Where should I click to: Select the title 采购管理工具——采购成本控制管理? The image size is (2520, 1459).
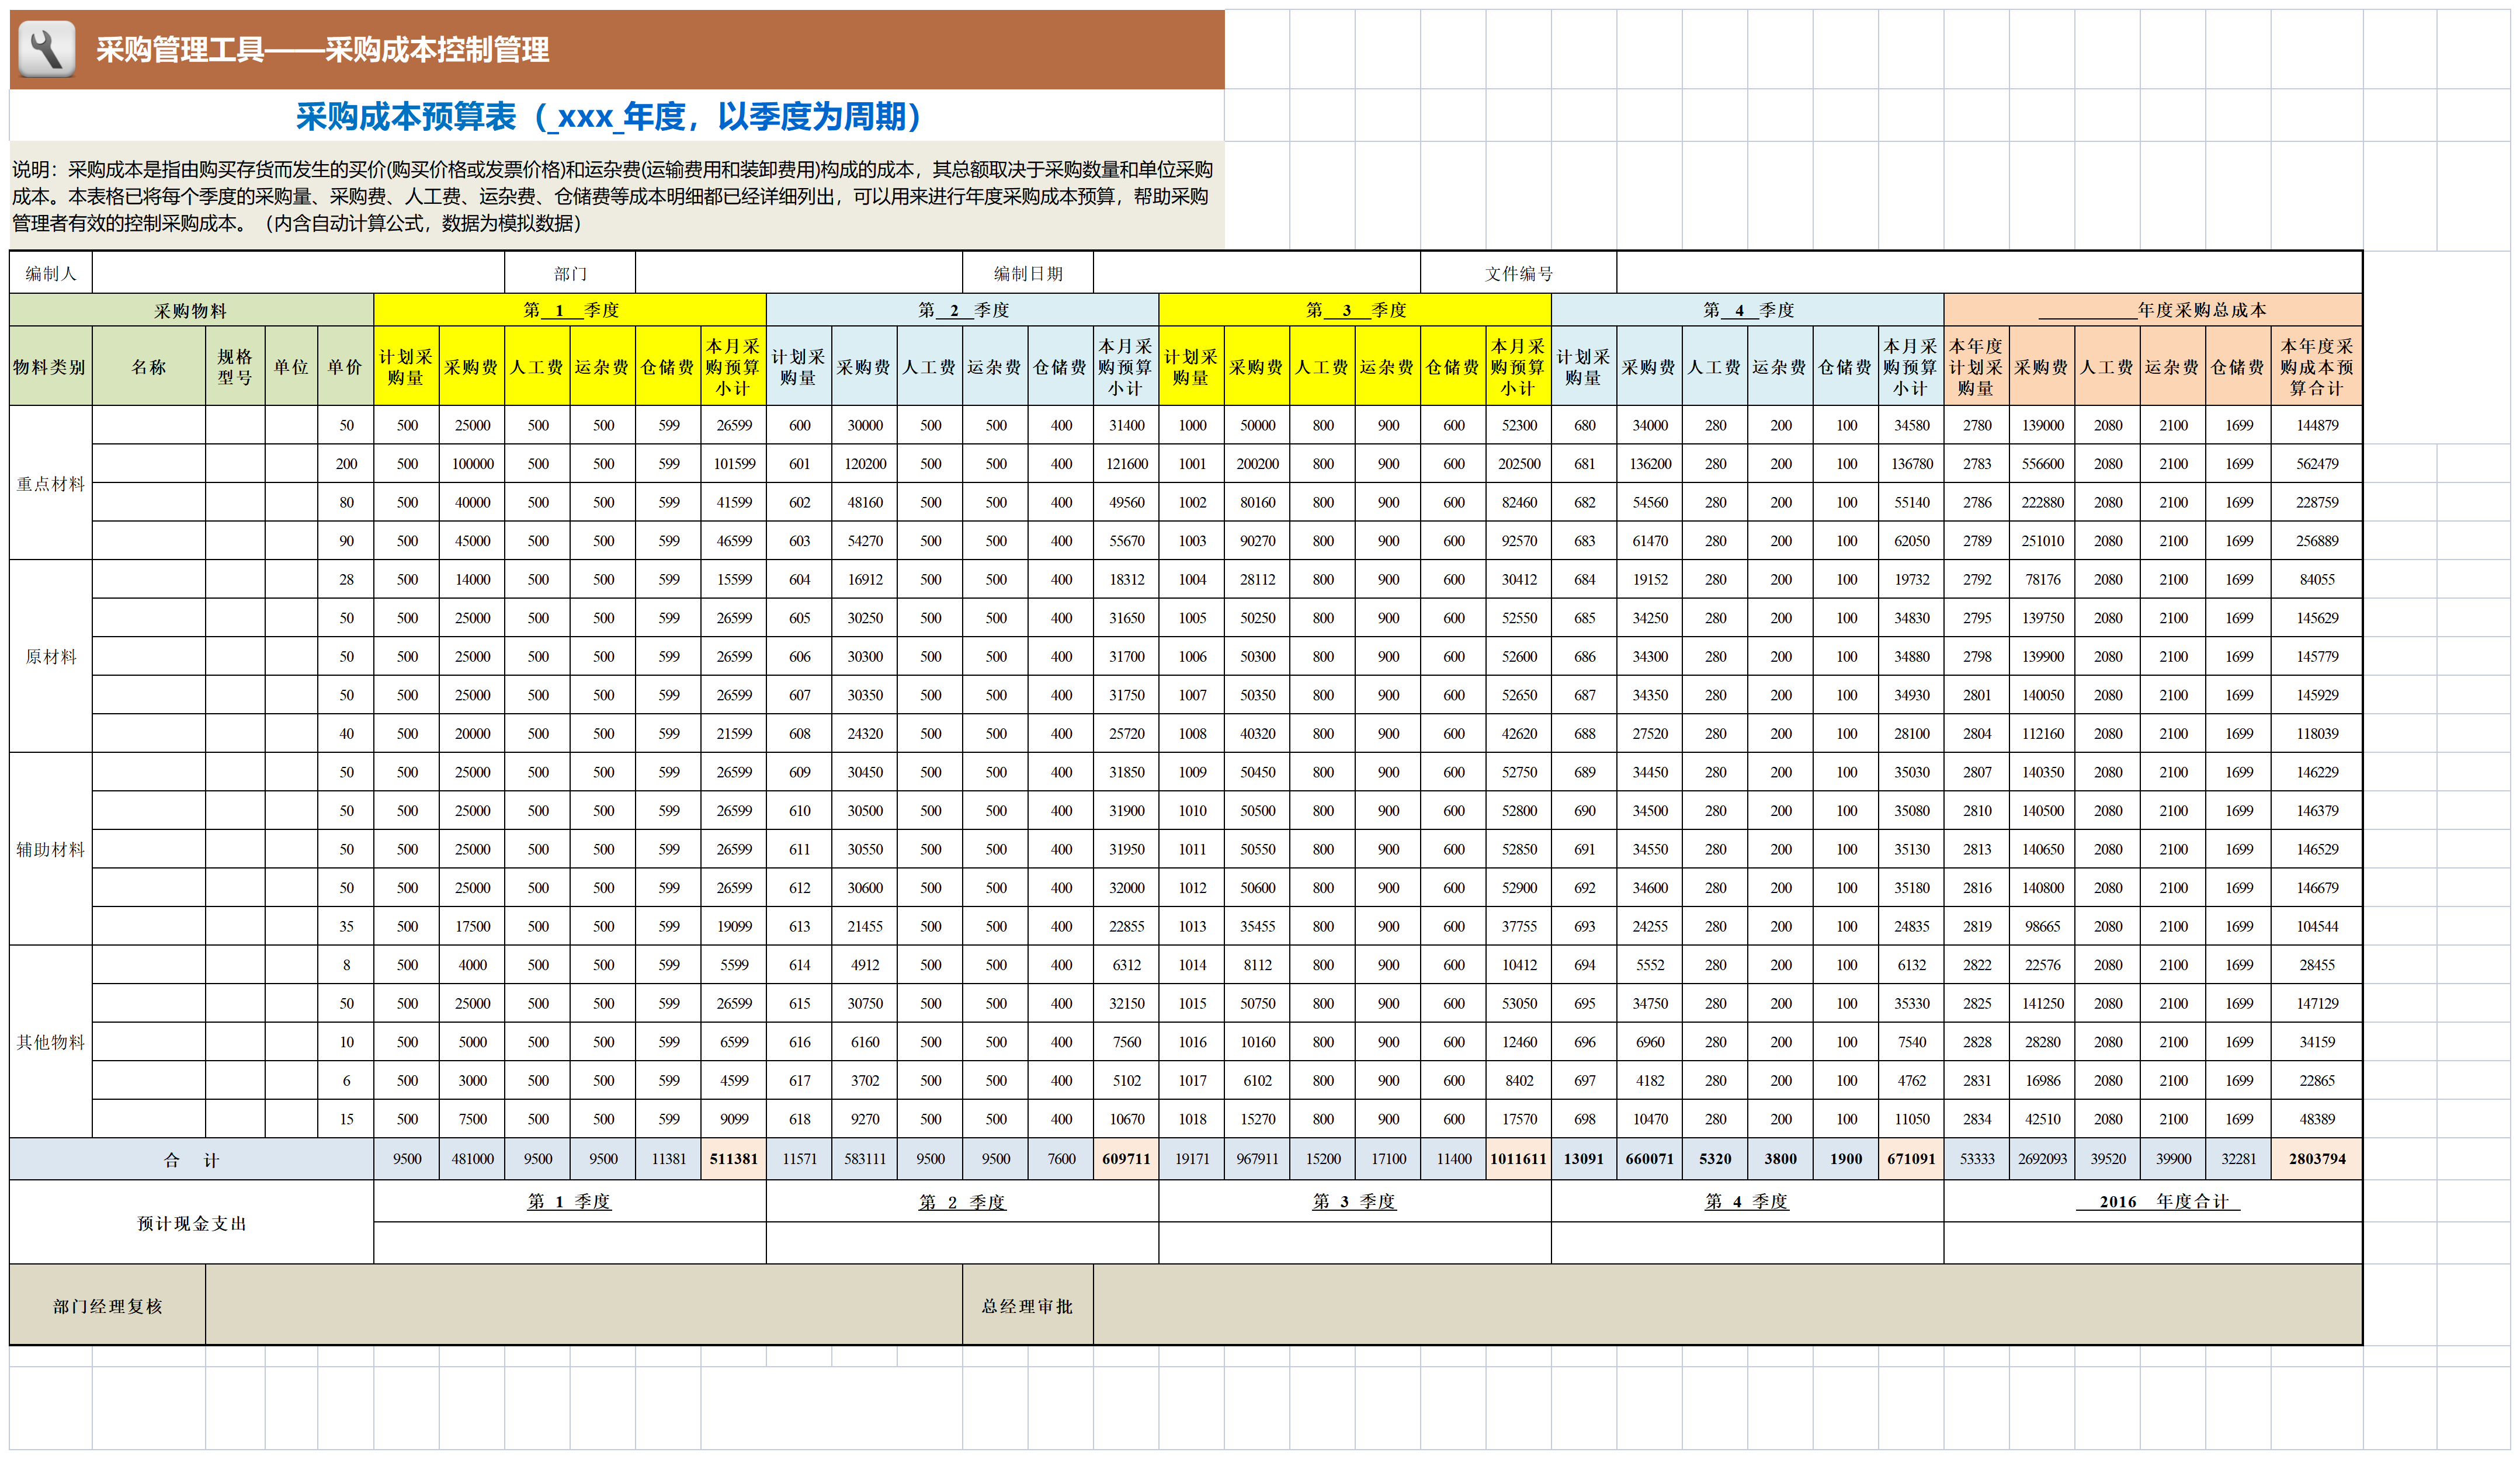(x=322, y=50)
